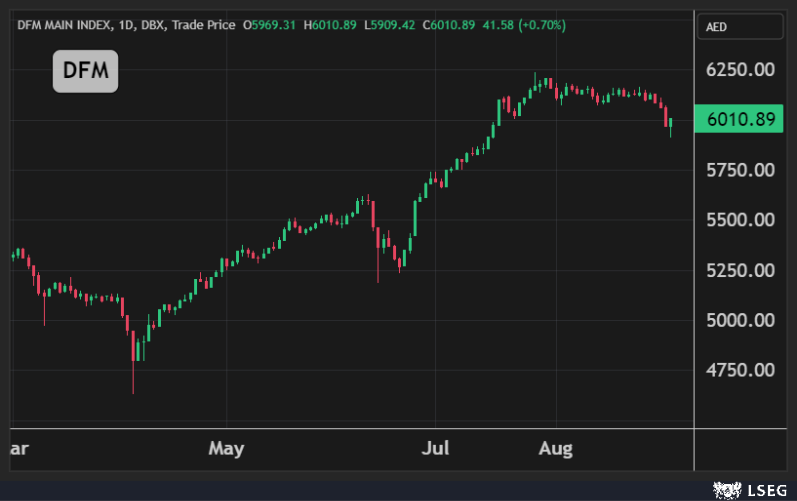The height and width of the screenshot is (501, 797).
Task: Click the gray DFM badge
Action: [x=85, y=71]
